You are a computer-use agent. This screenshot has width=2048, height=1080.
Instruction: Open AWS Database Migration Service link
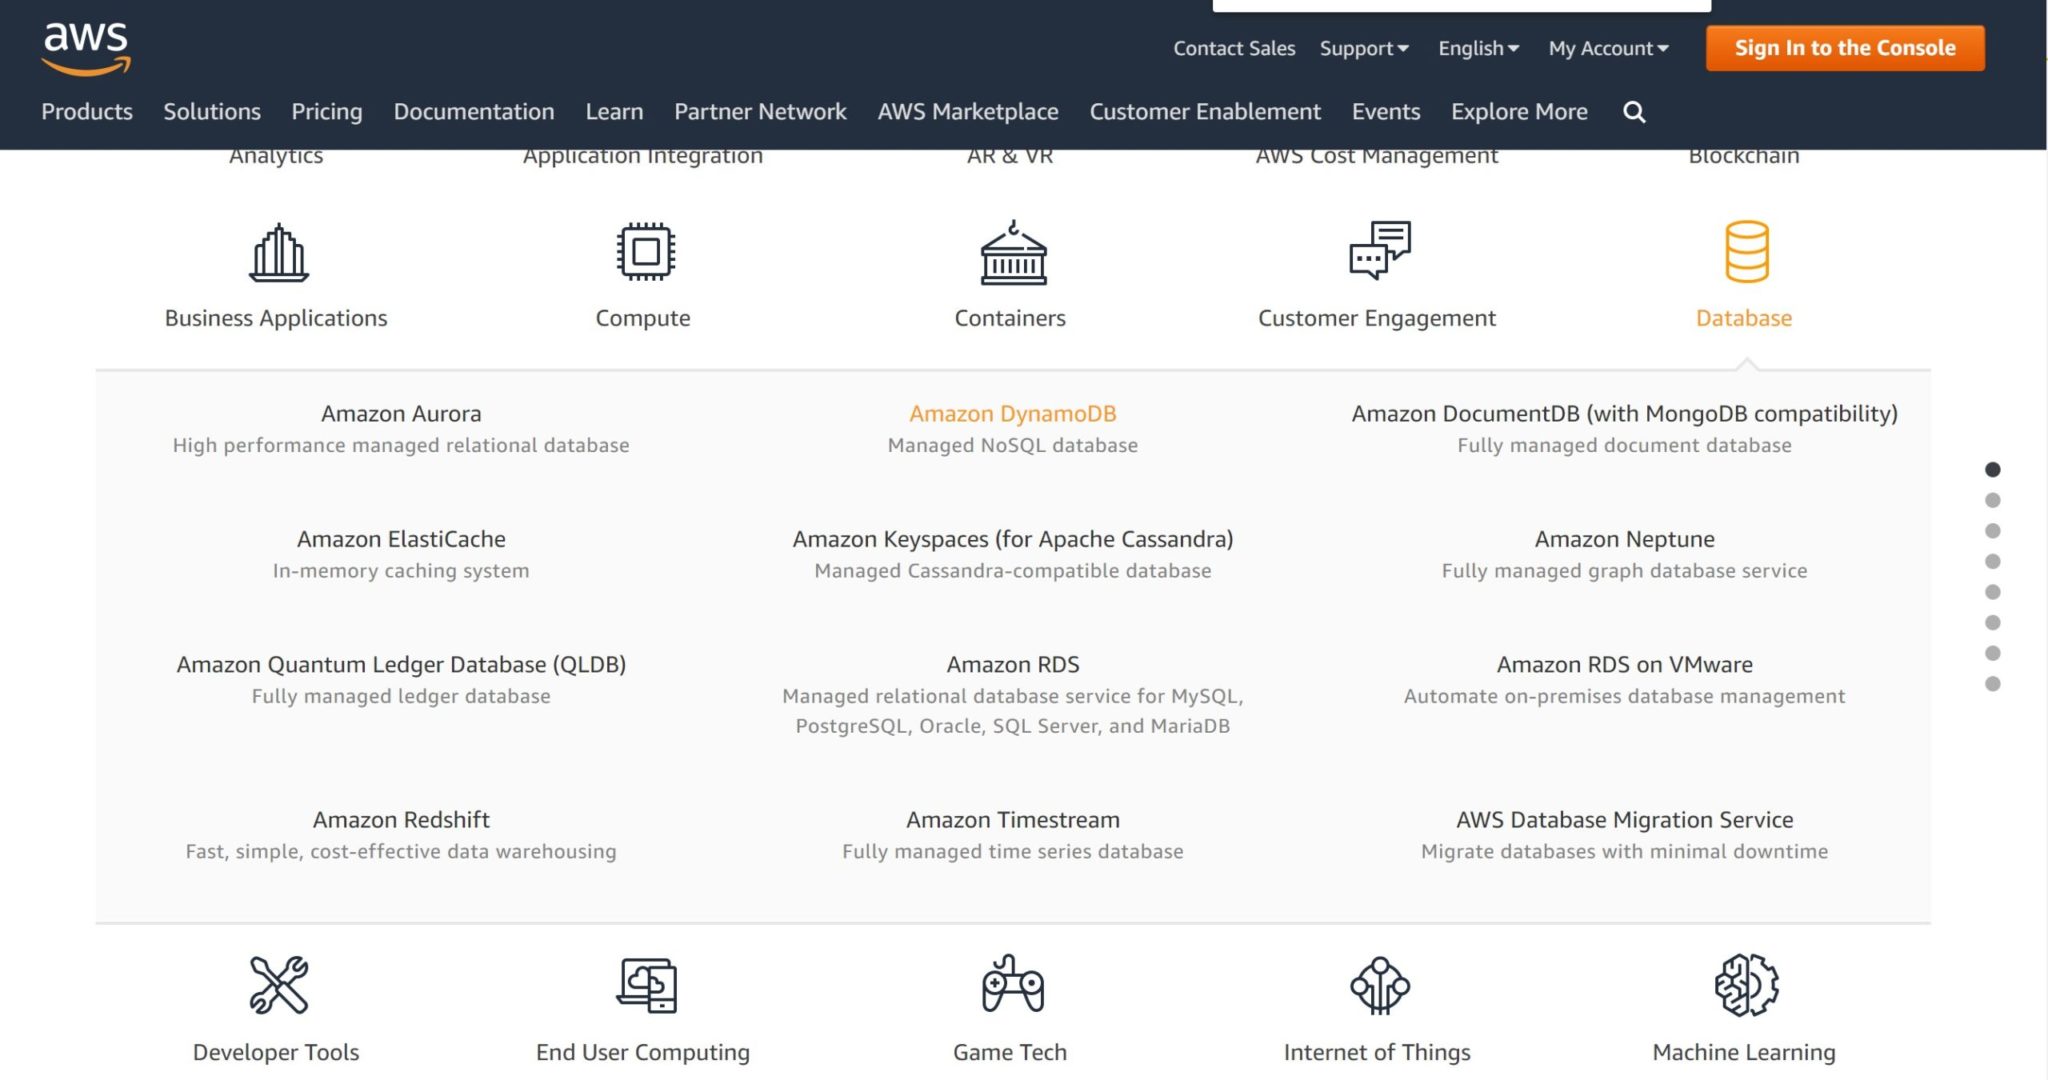point(1624,819)
